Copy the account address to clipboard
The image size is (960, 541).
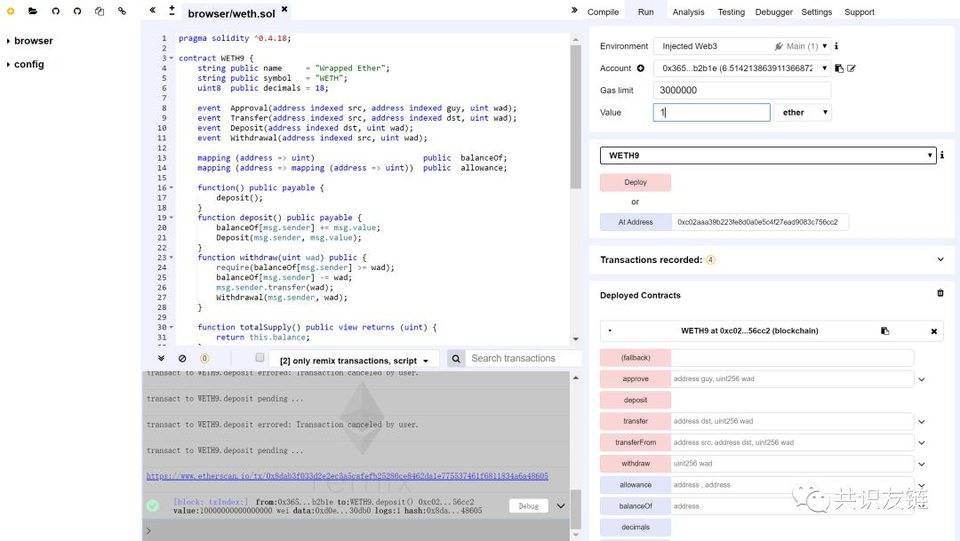tap(839, 68)
